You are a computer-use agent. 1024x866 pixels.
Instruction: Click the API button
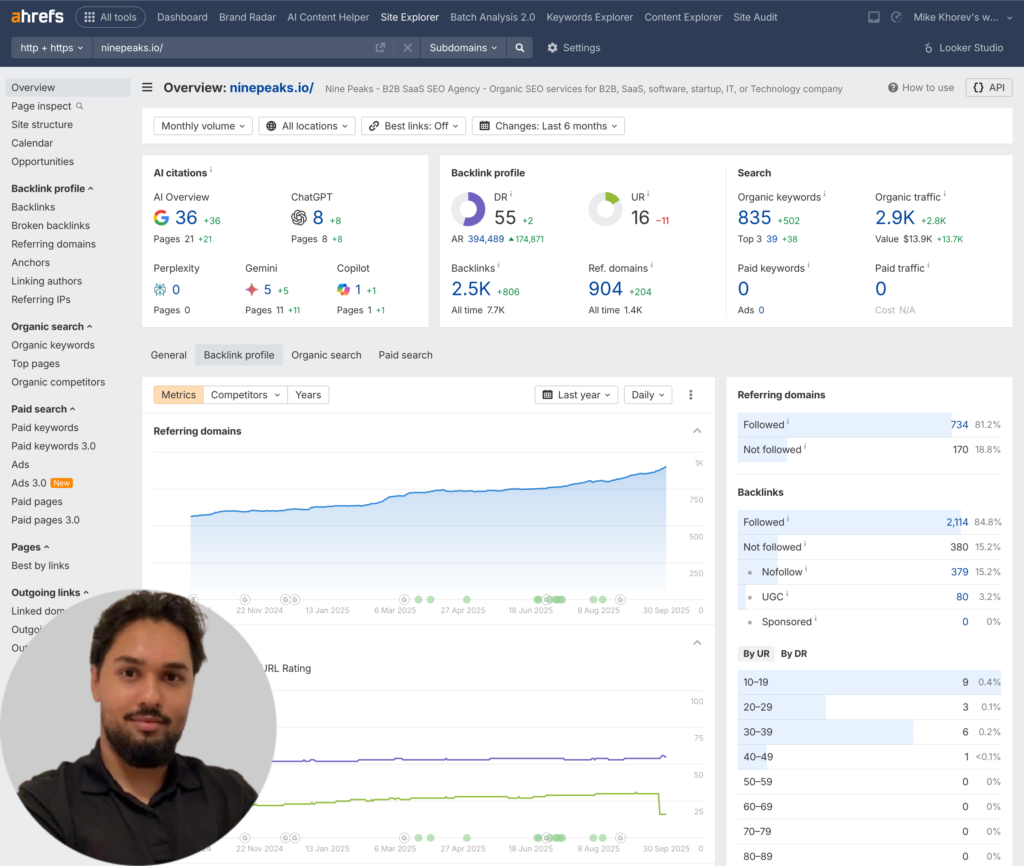click(988, 88)
